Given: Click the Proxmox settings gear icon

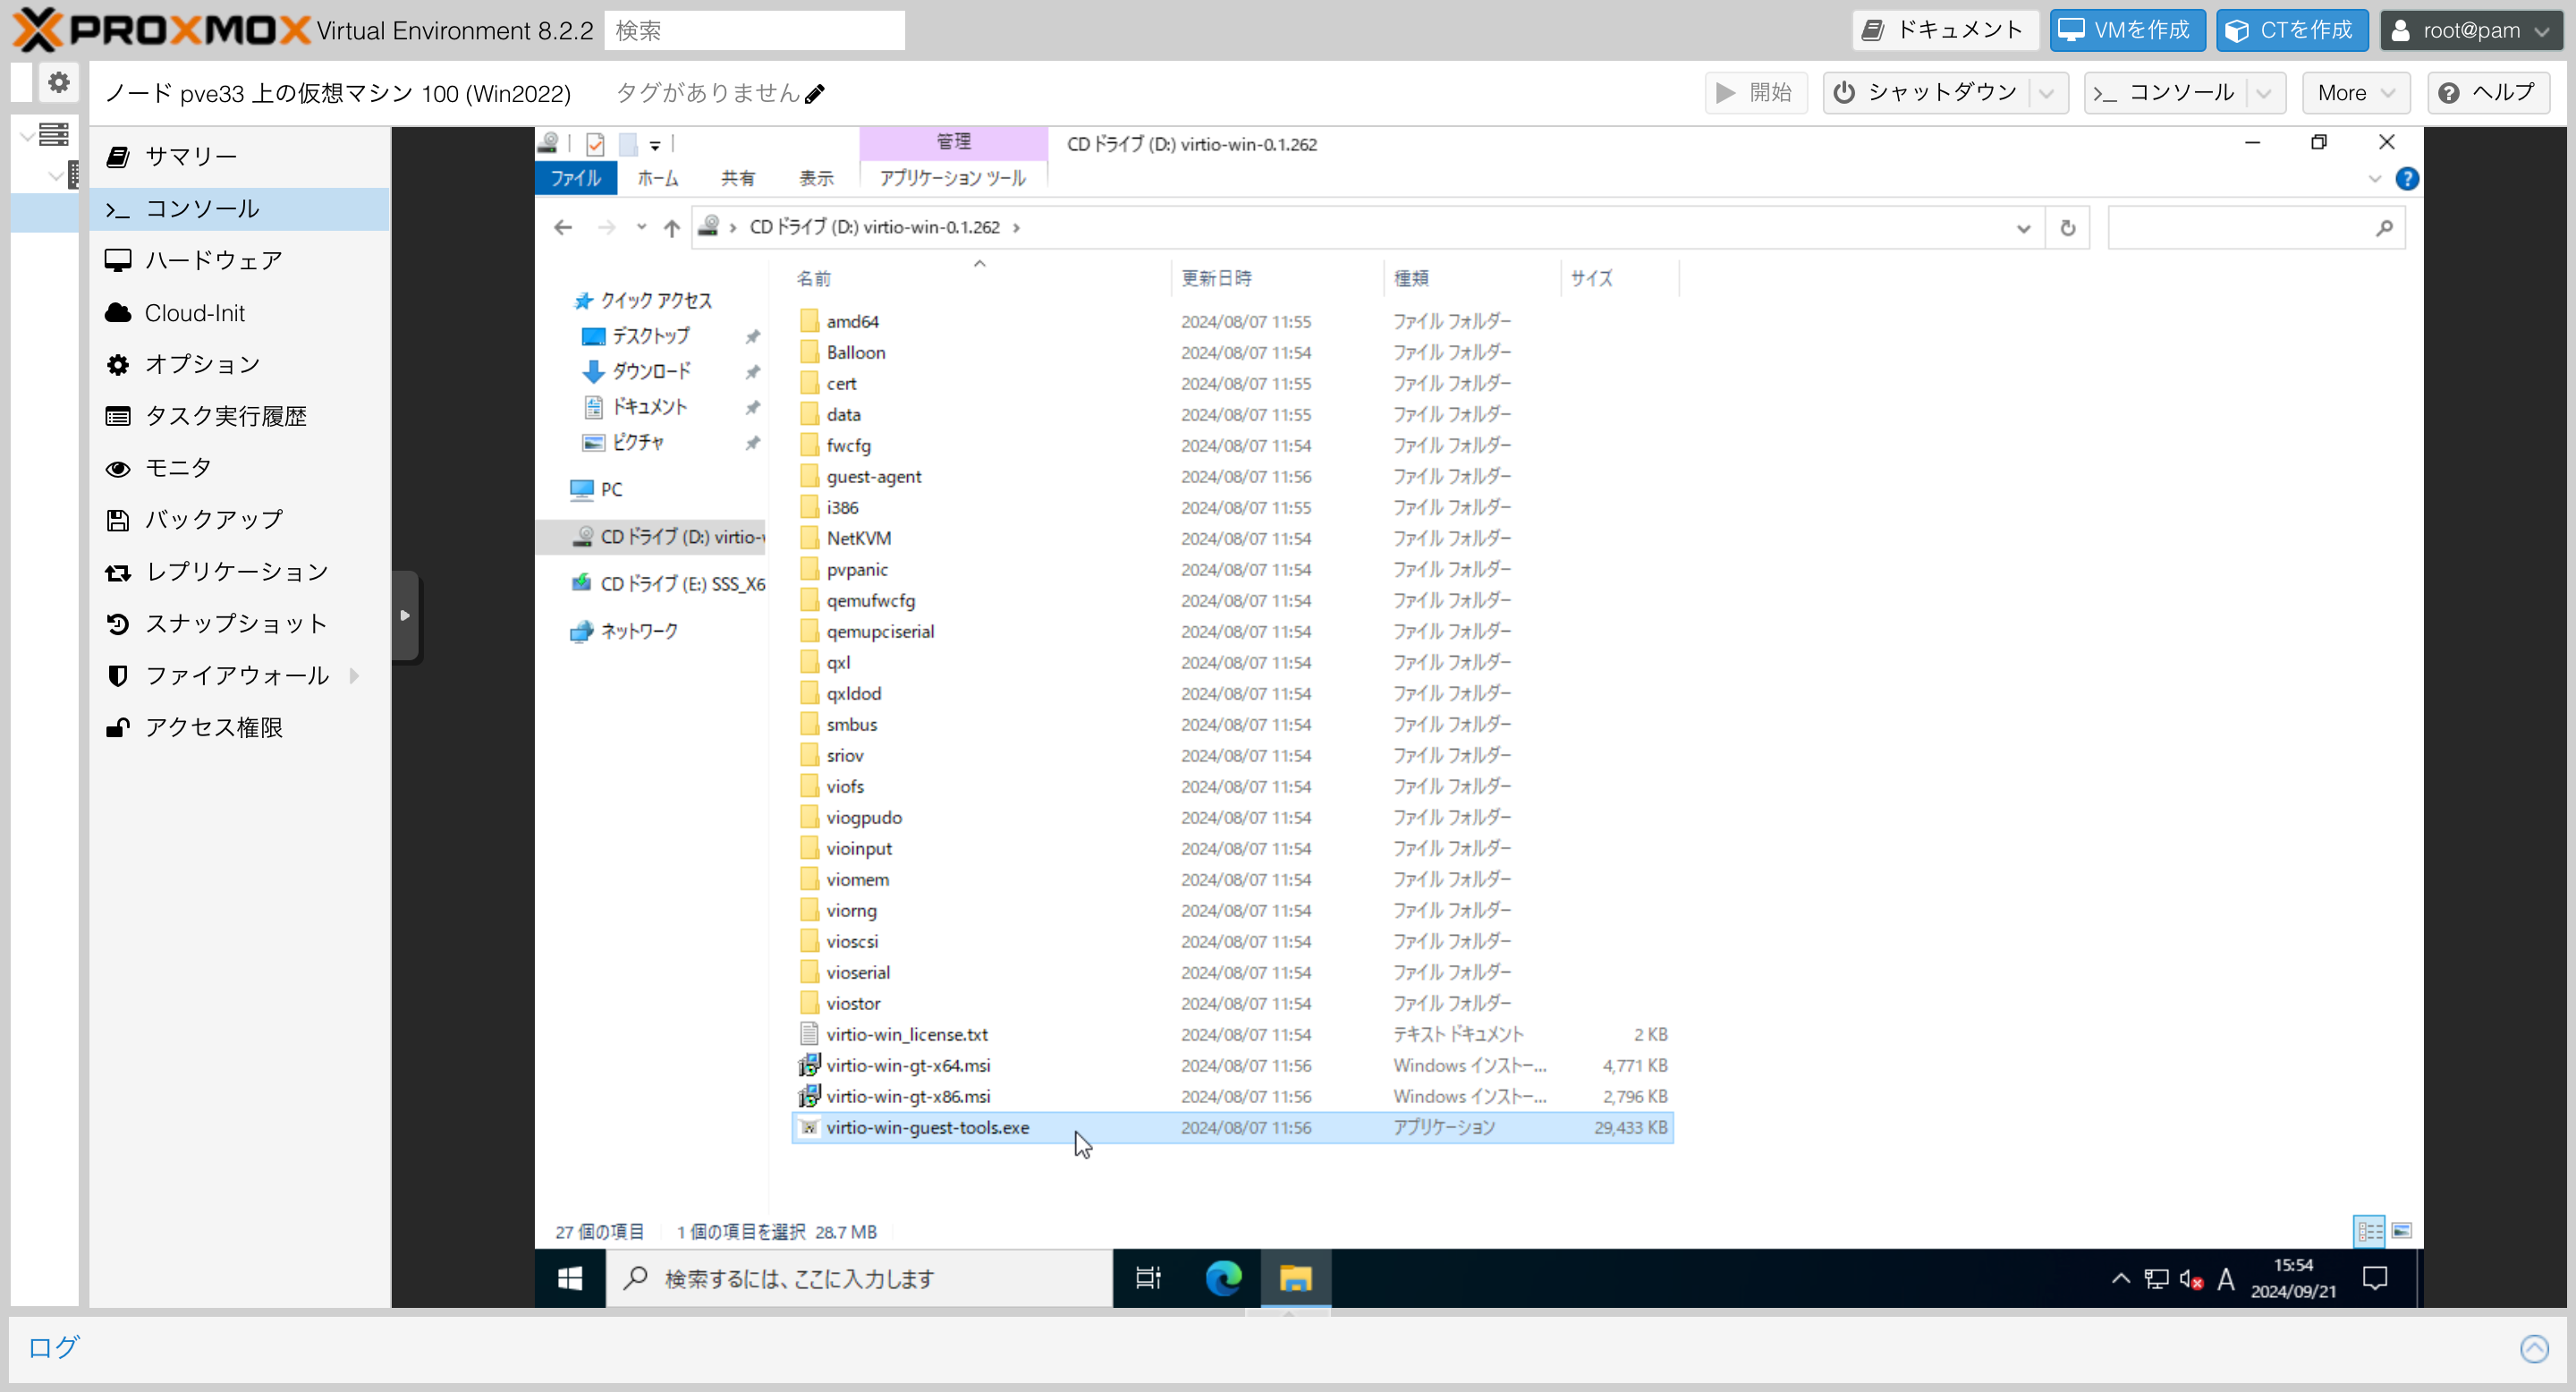Looking at the screenshot, I should (57, 82).
